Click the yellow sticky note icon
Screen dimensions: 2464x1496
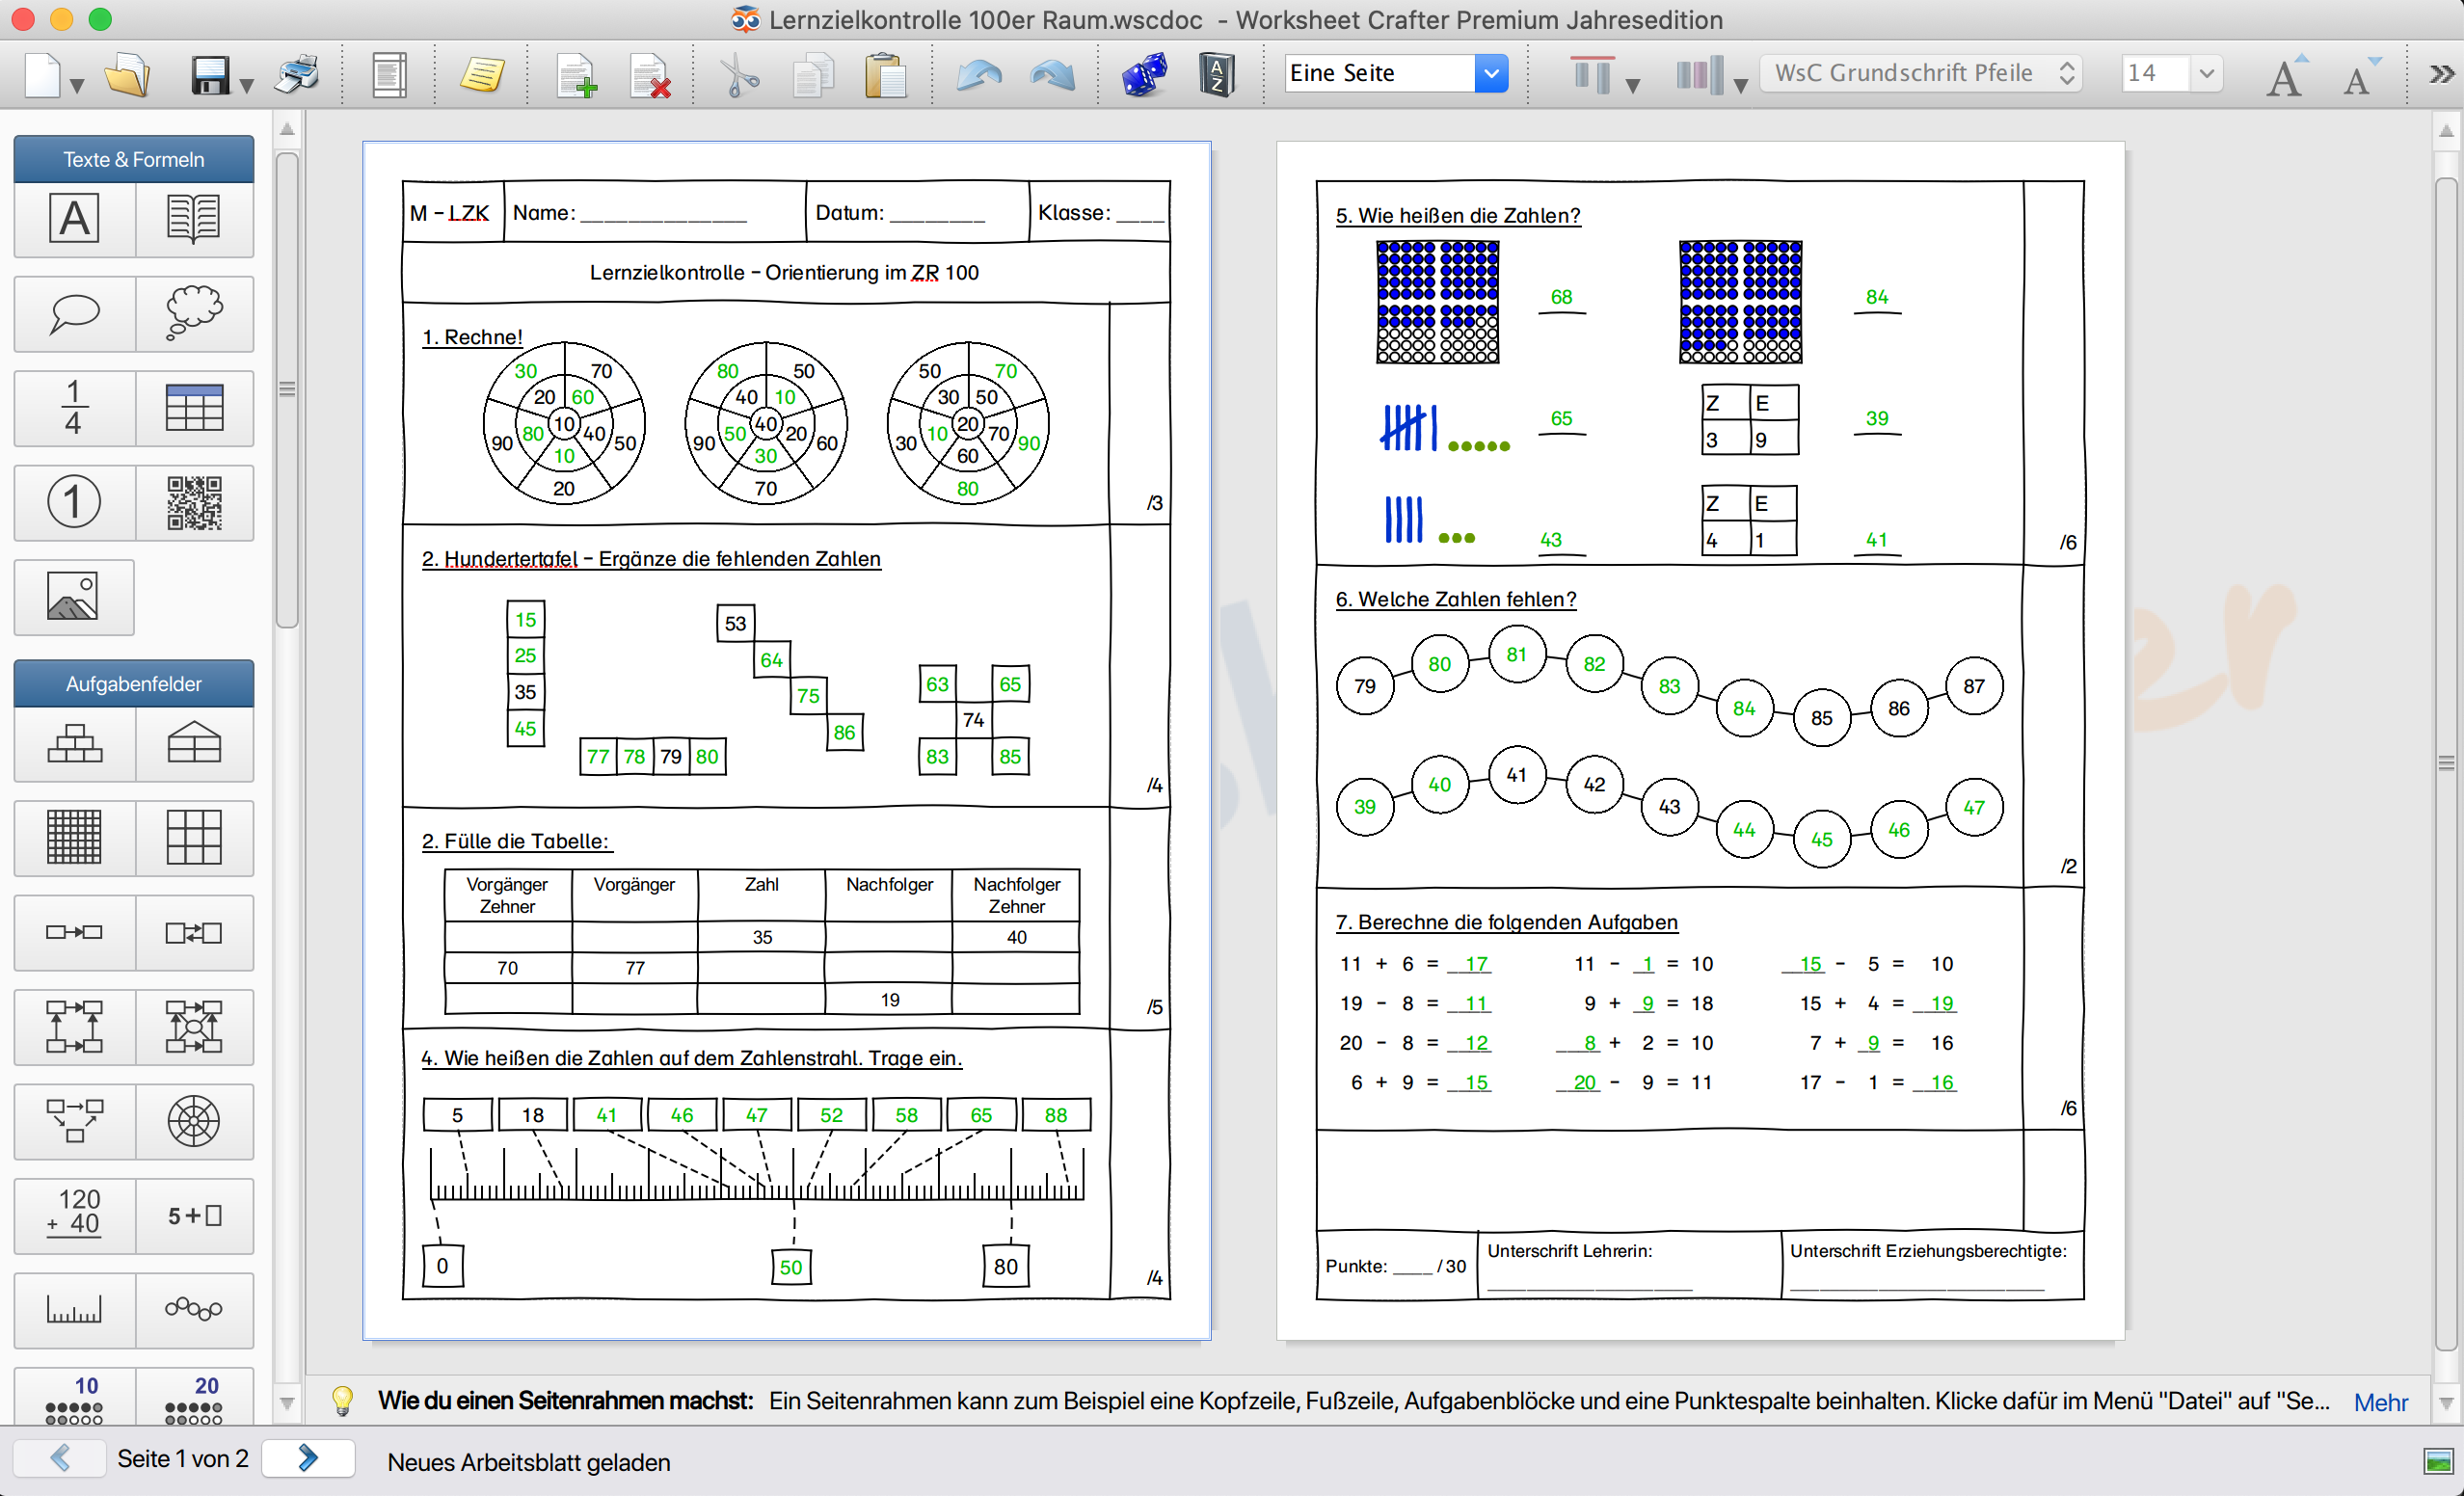[x=481, y=75]
